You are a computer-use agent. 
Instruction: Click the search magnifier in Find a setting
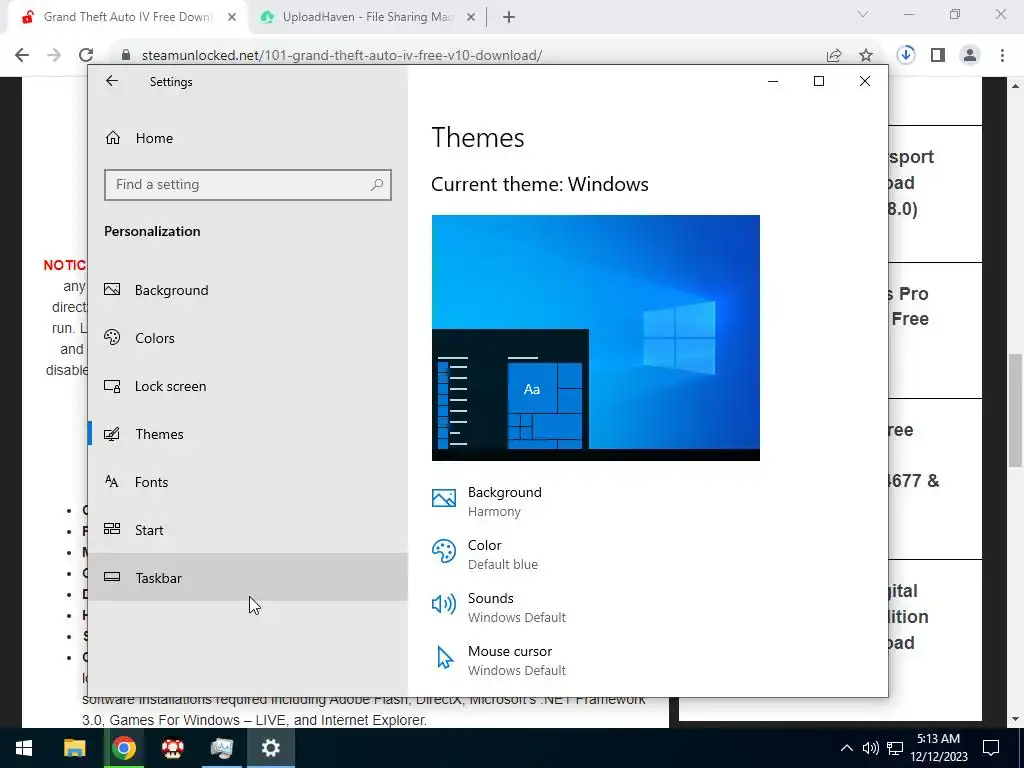click(x=377, y=185)
